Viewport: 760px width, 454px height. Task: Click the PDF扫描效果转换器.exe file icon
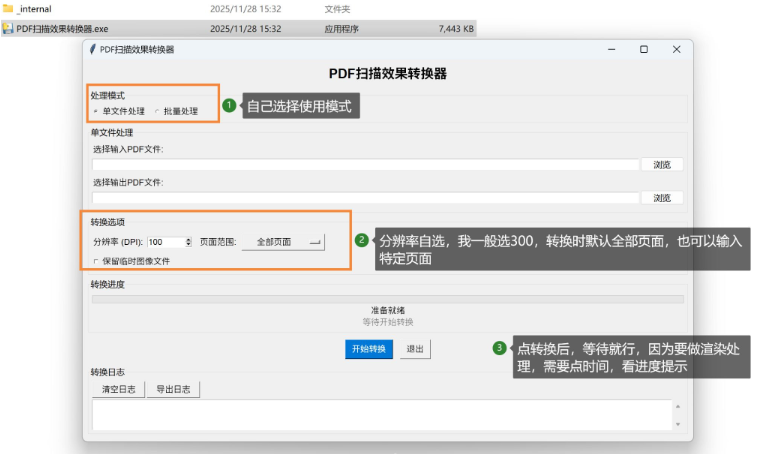tap(8, 29)
